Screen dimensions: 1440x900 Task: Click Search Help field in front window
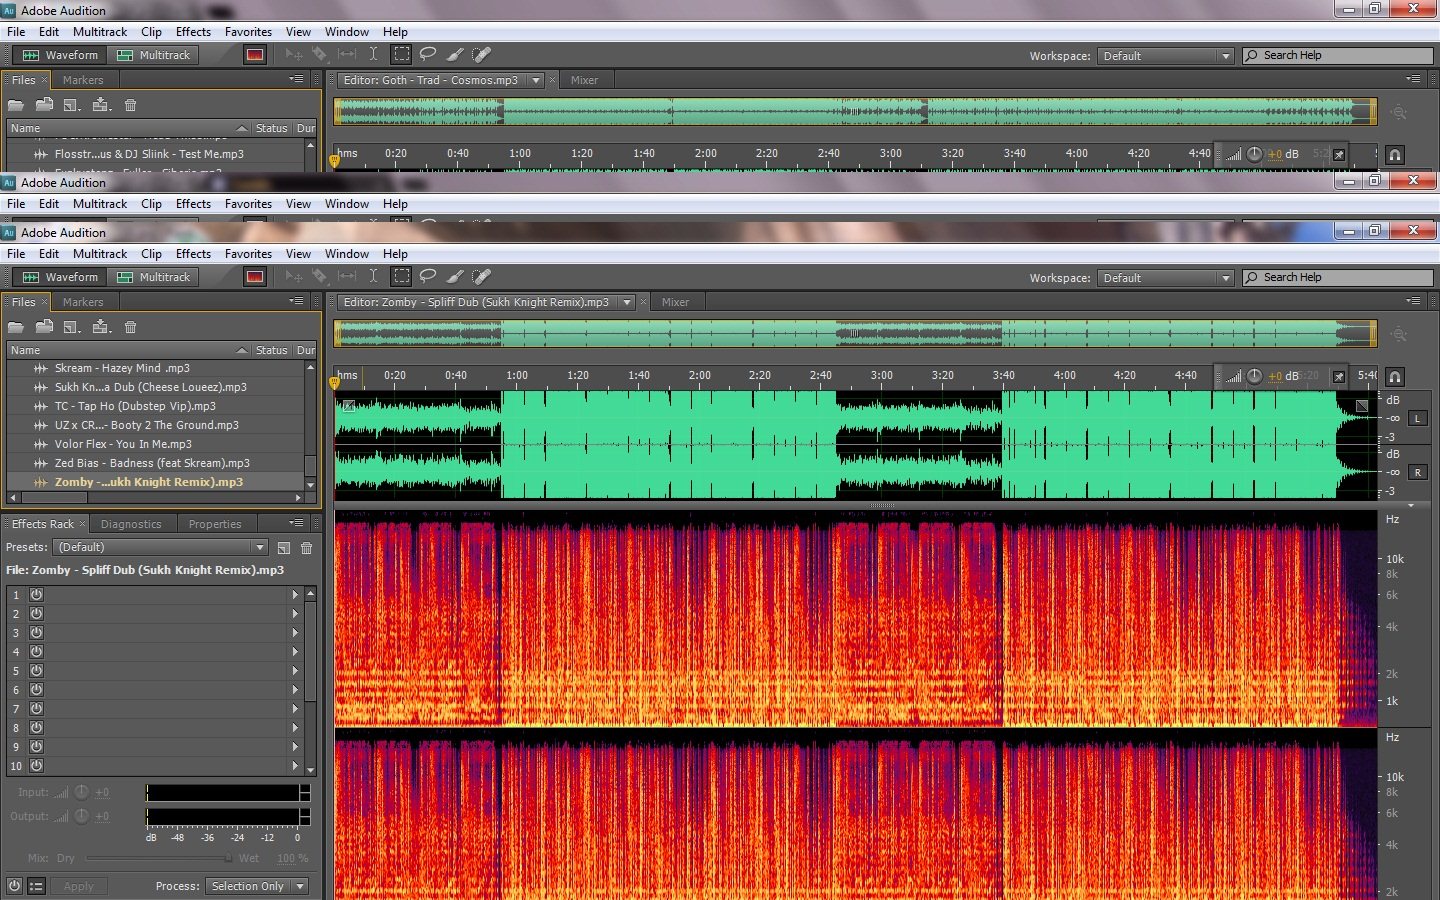point(1338,278)
